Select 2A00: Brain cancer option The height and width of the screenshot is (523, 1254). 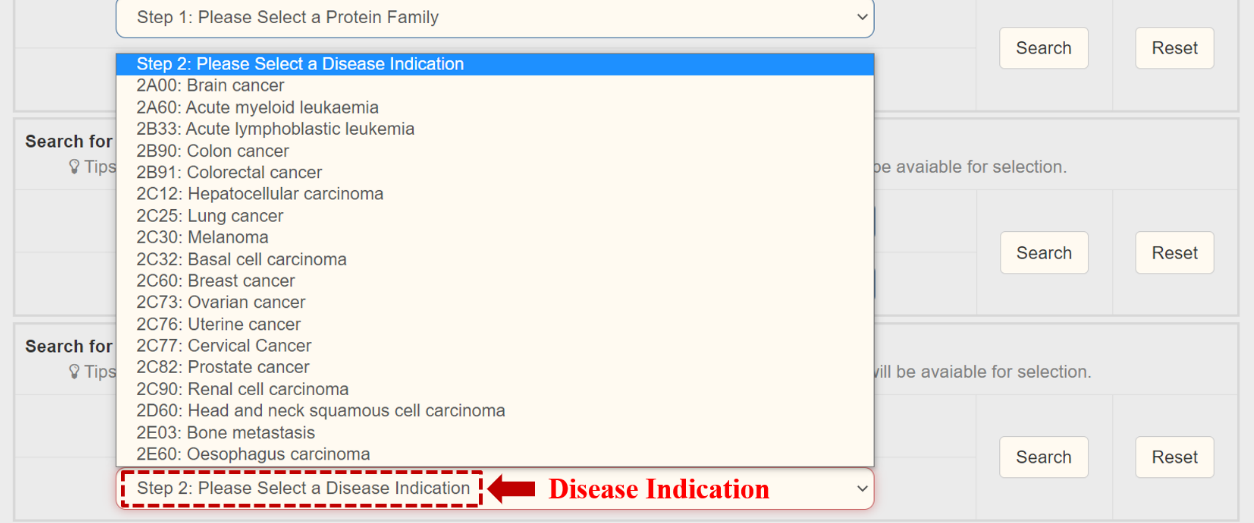[211, 86]
